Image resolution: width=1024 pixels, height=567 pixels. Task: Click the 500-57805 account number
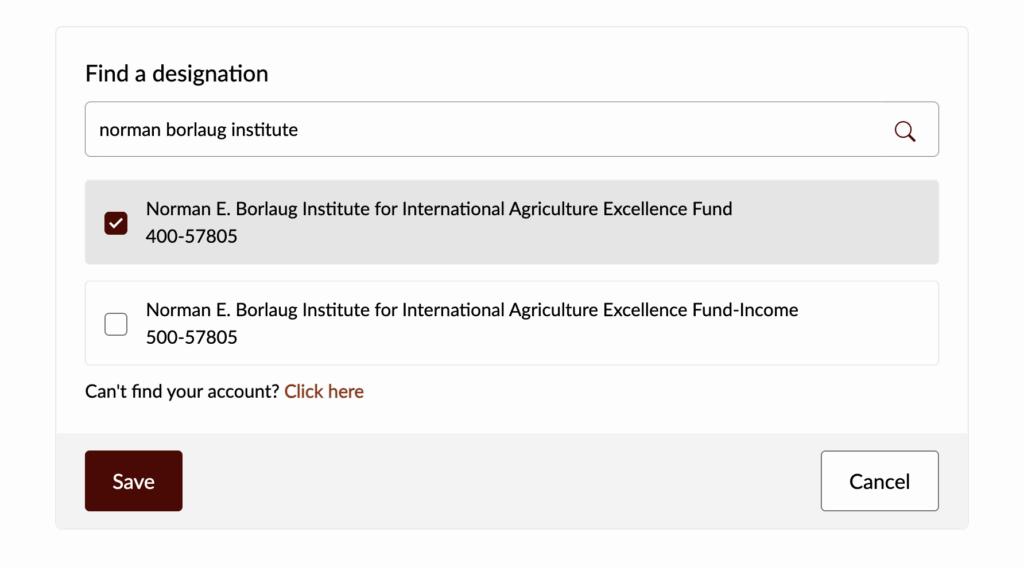pos(192,338)
